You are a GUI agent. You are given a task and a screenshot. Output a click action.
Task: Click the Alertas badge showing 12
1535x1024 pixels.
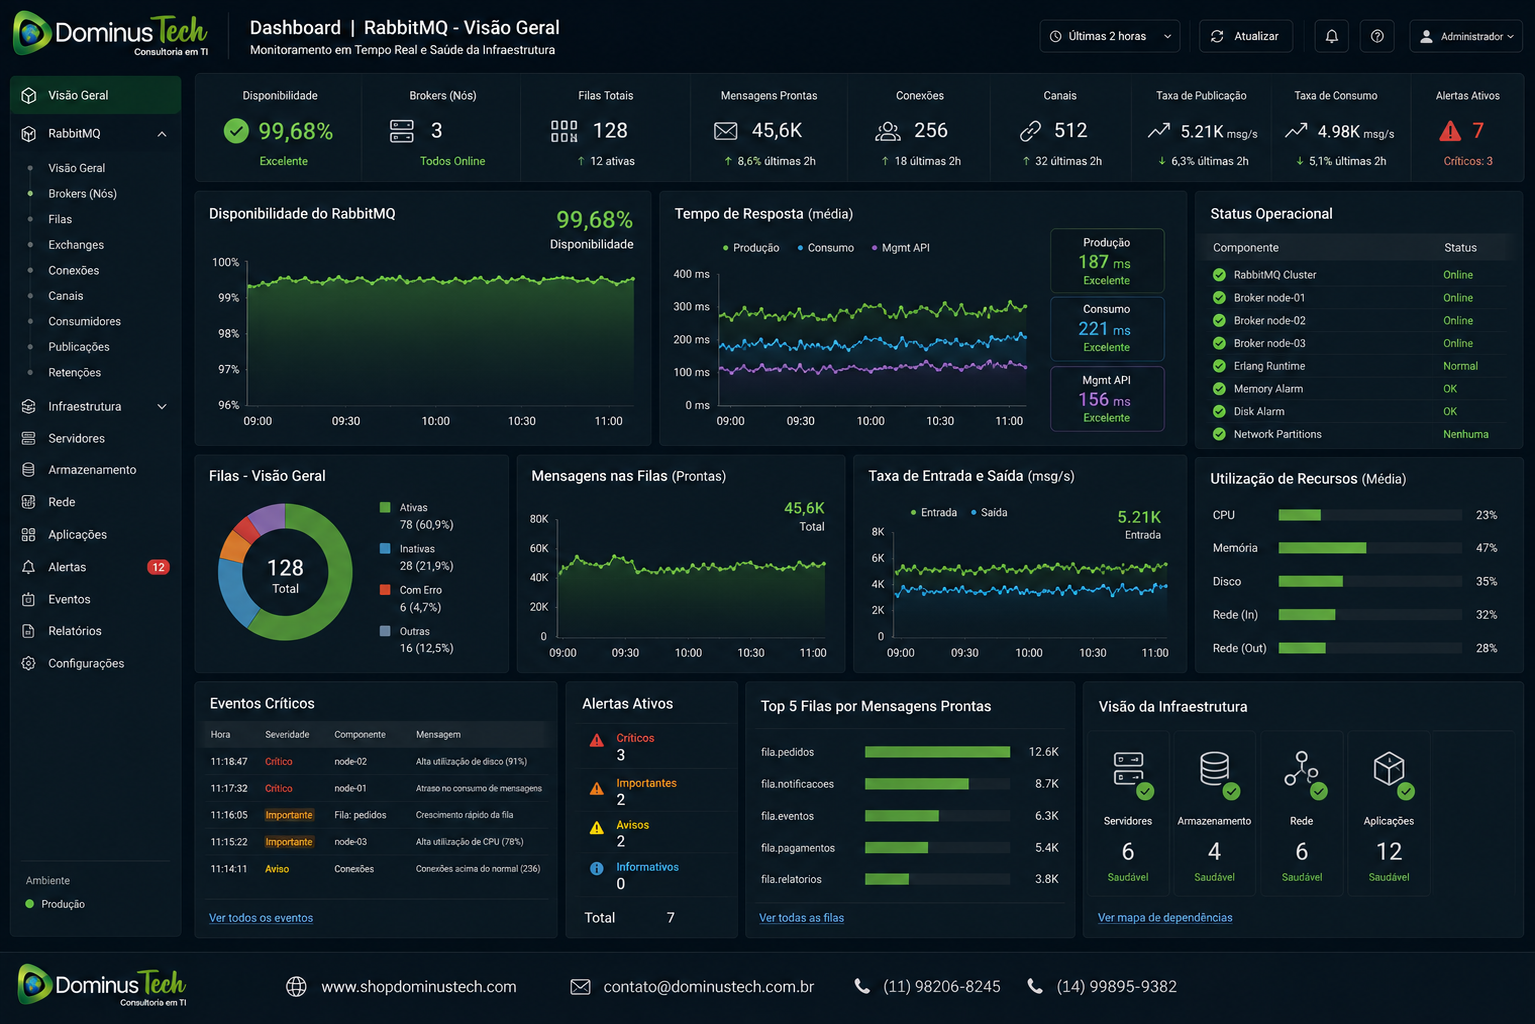coord(158,567)
